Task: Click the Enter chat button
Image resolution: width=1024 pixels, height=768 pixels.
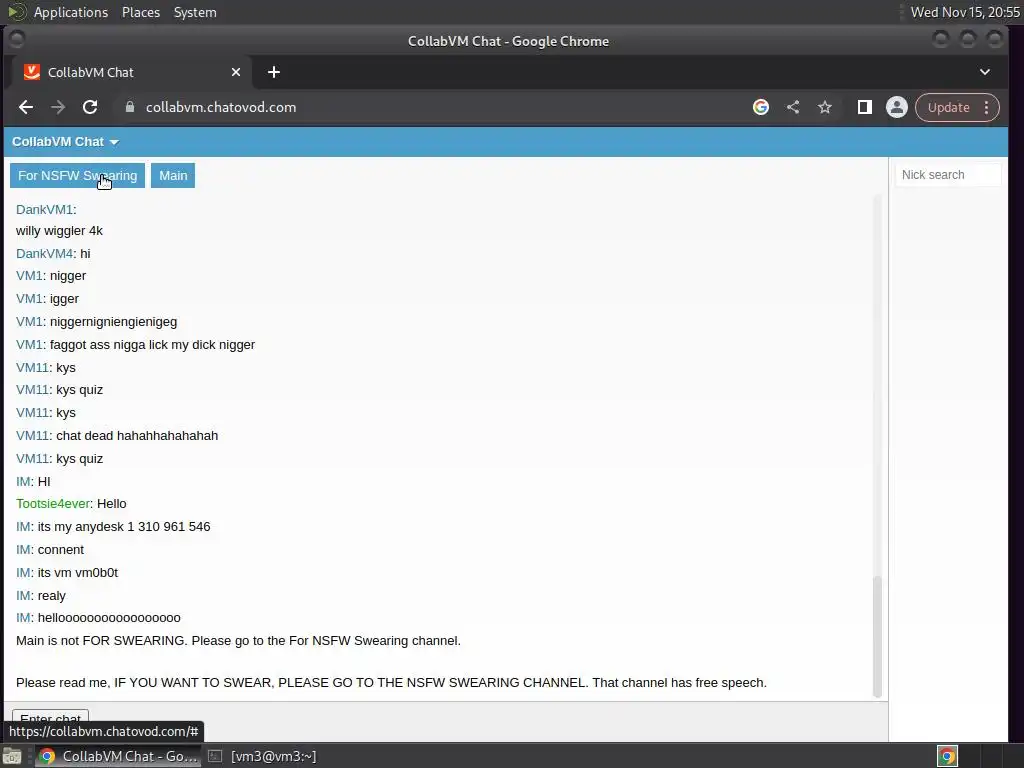Action: tap(50, 718)
